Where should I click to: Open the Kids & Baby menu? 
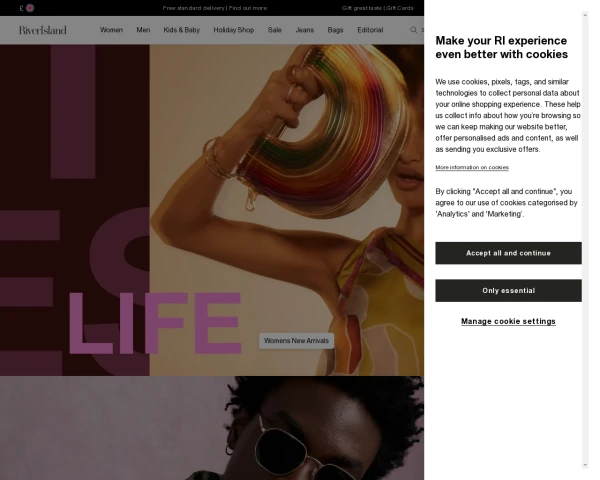click(x=182, y=30)
